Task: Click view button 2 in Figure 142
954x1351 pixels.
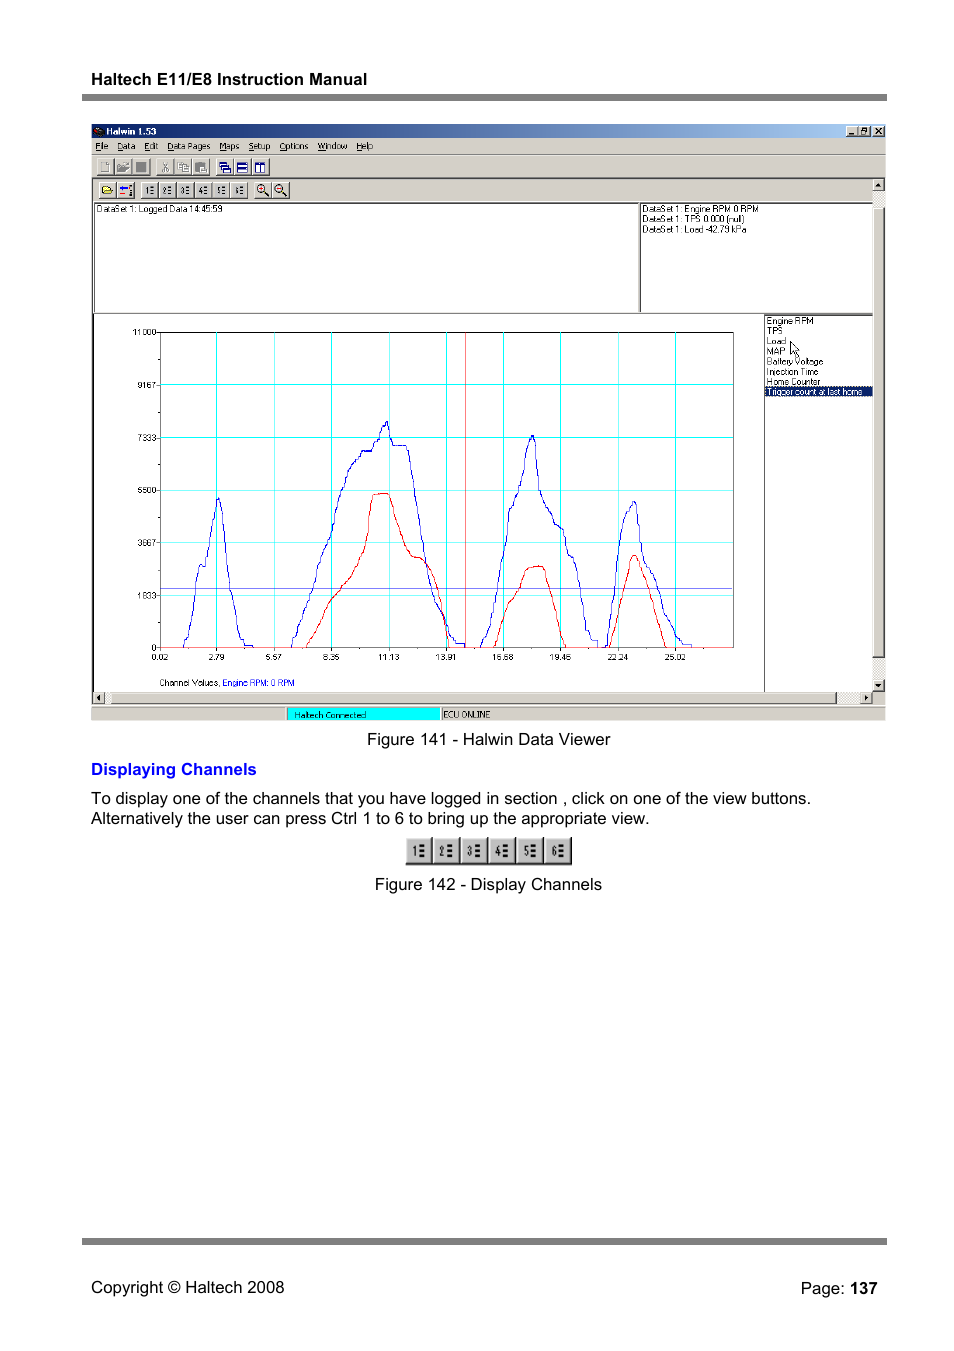Action: [446, 851]
